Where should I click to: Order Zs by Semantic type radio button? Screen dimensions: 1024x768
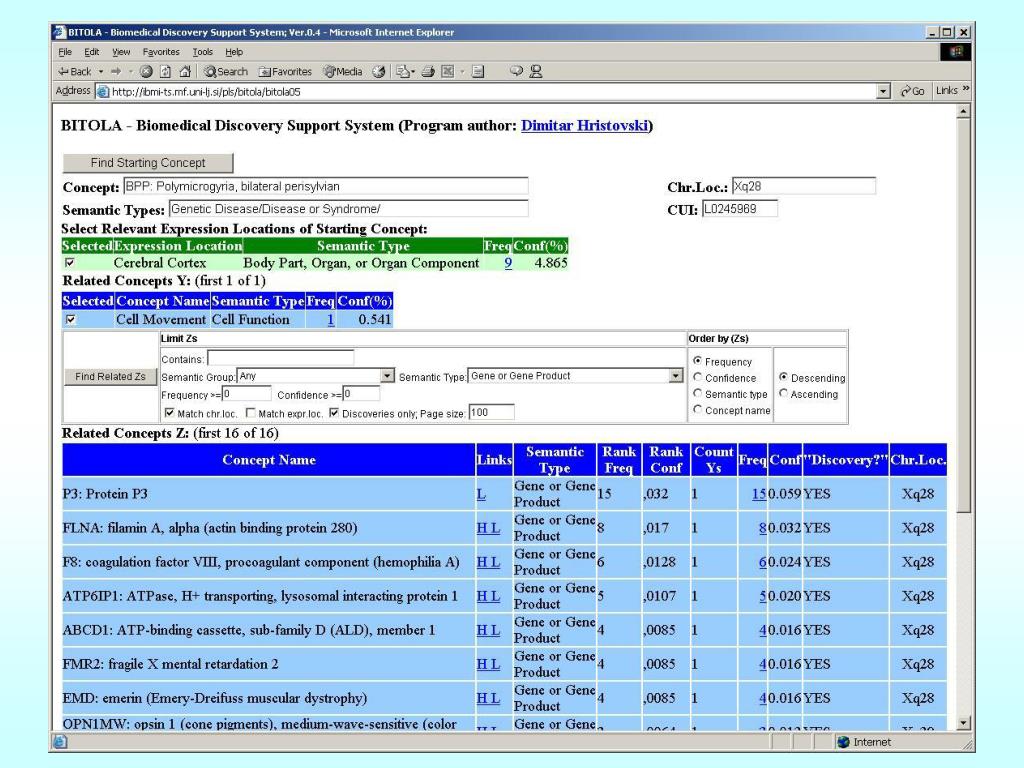click(697, 393)
